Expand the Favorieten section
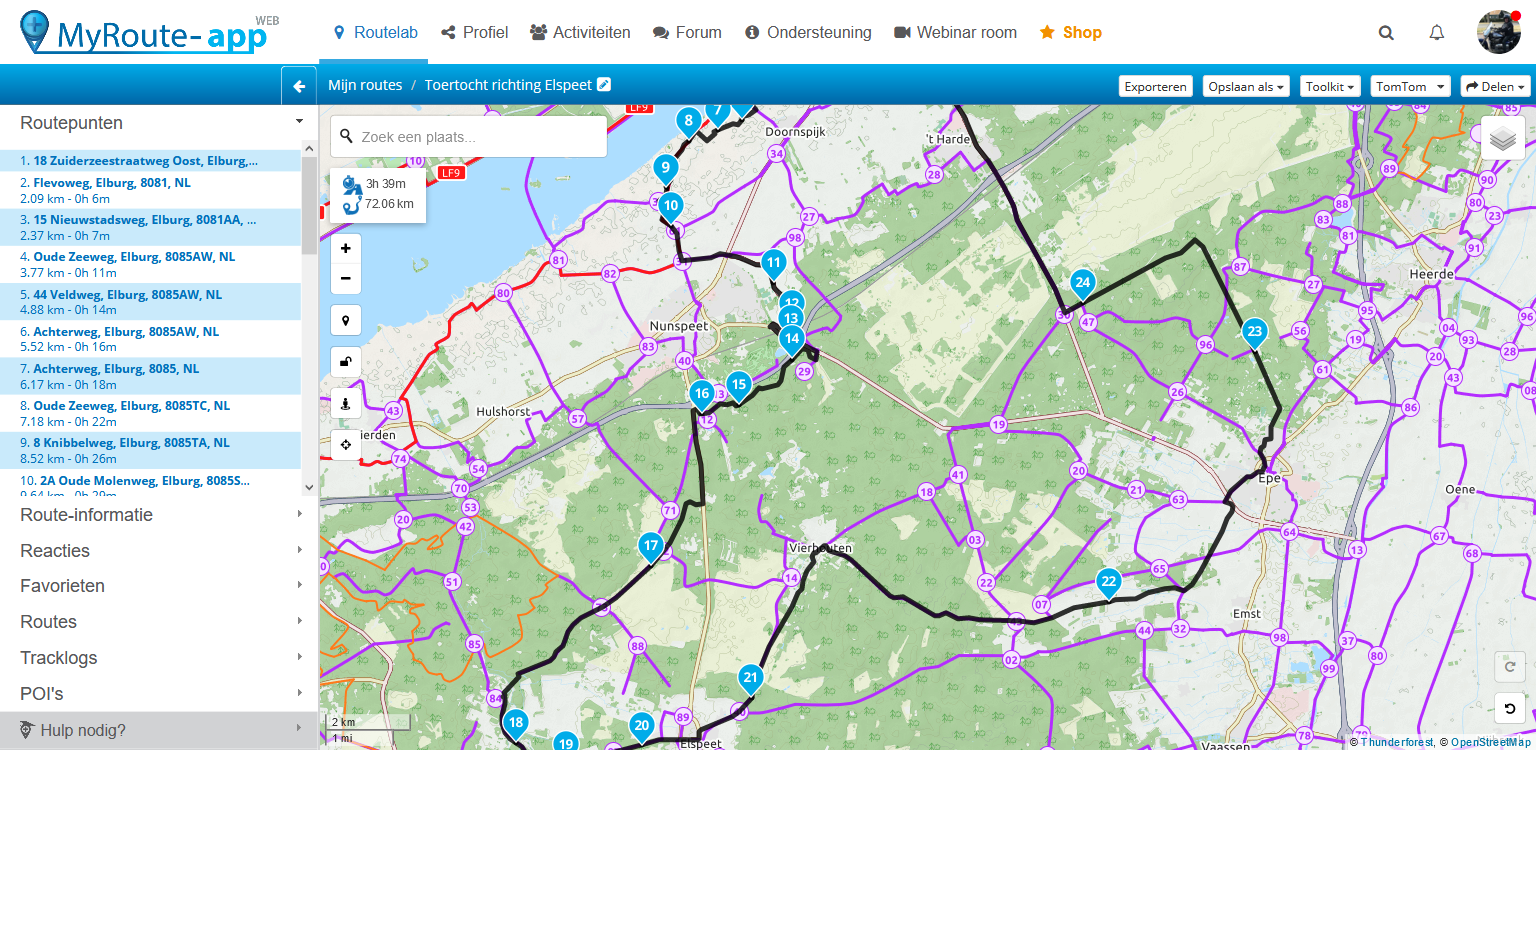 [159, 586]
